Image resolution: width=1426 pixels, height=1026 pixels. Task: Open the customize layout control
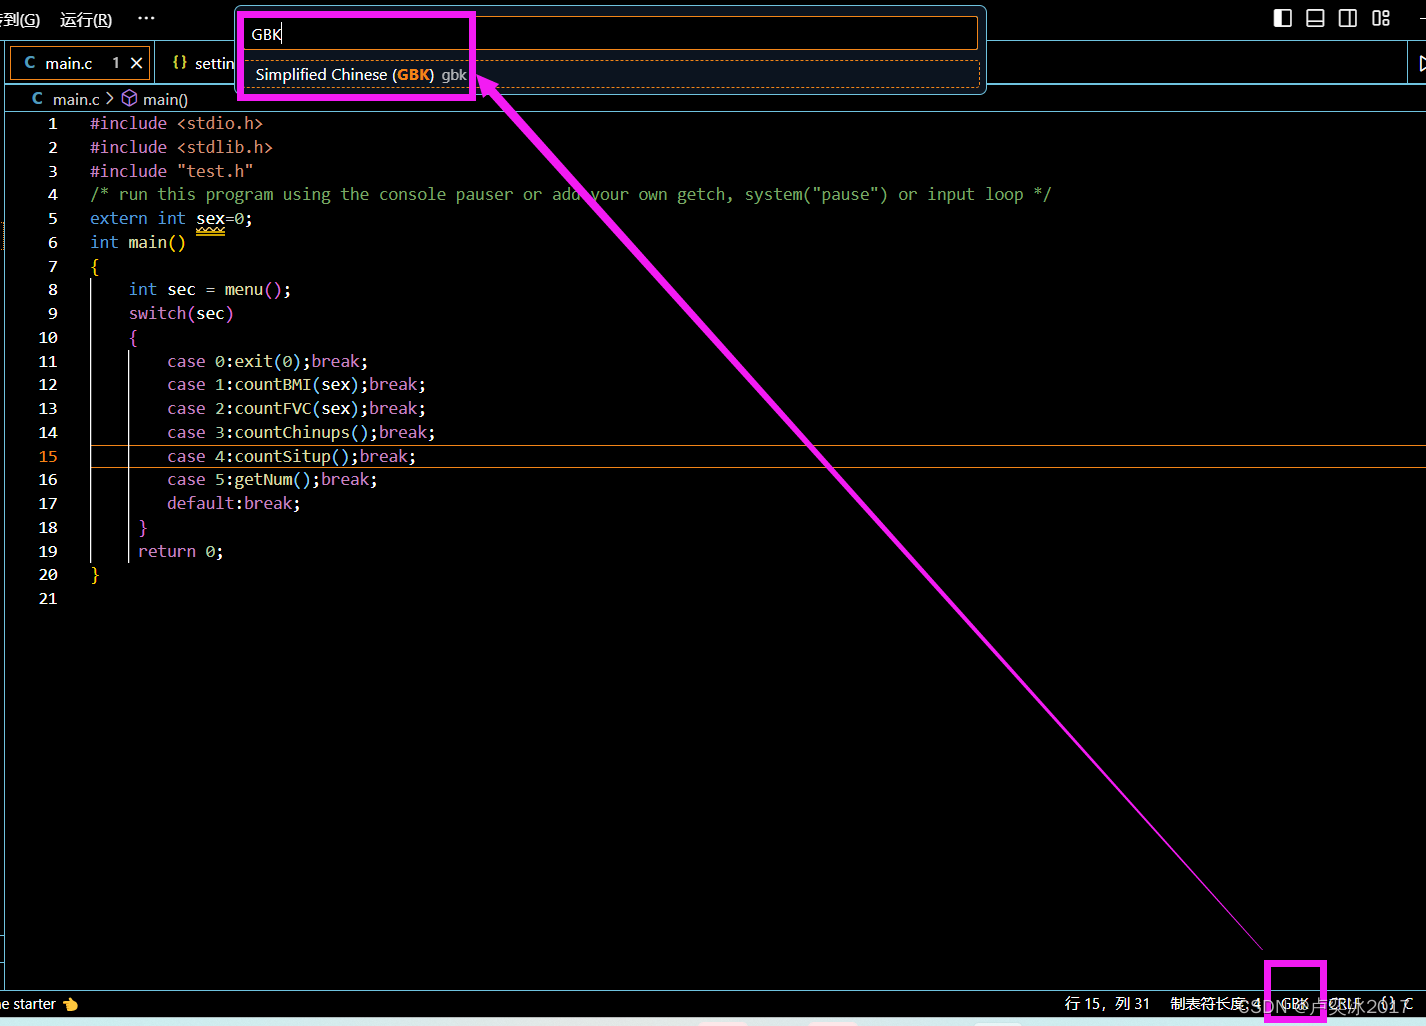tap(1381, 17)
